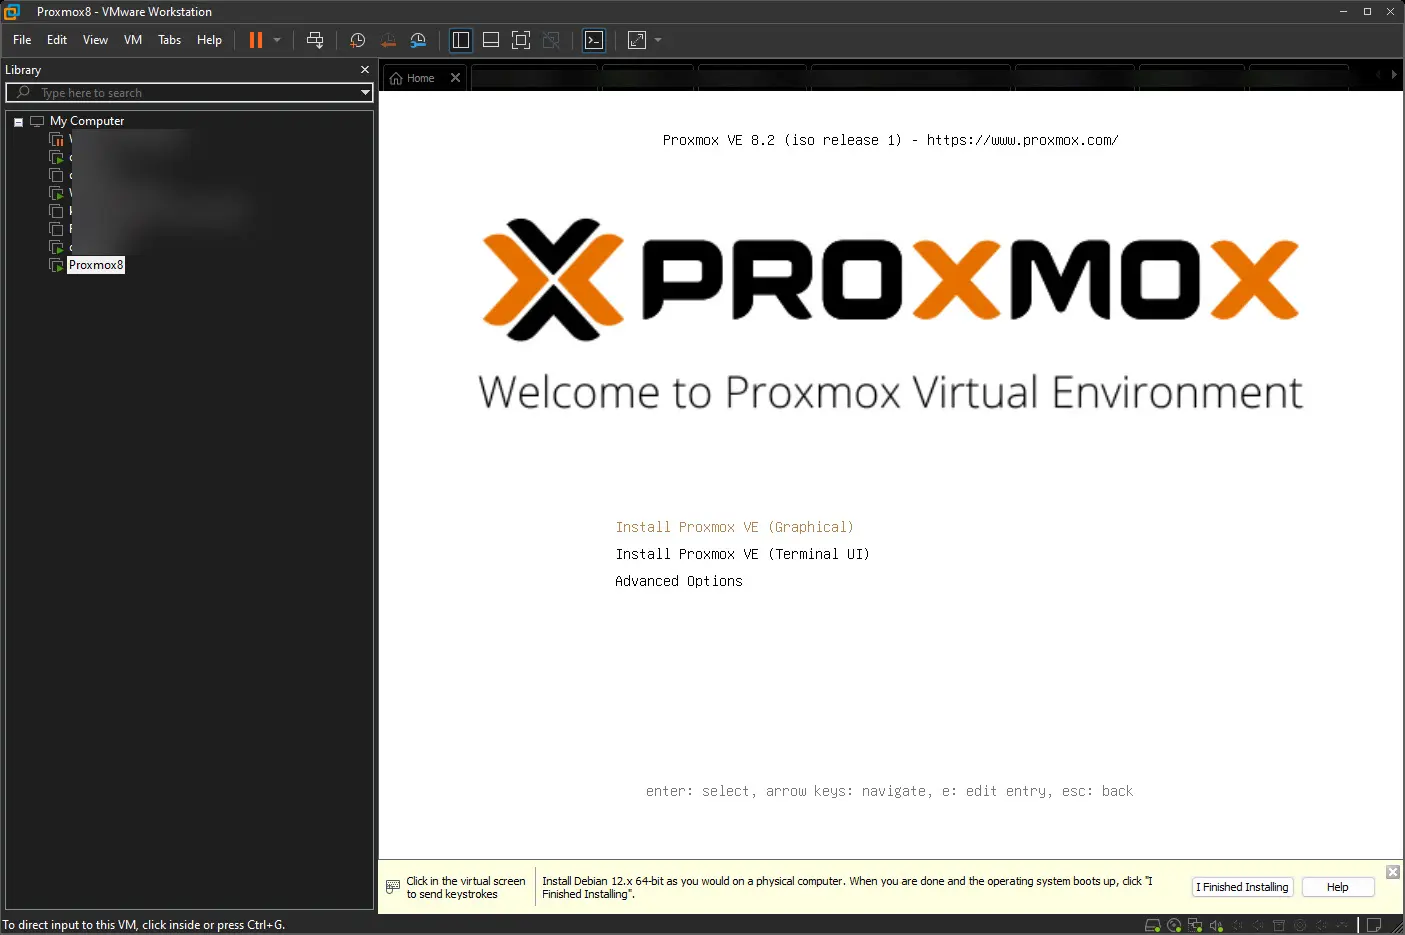Select the Proxmox8 VM in the library
Image resolution: width=1405 pixels, height=935 pixels.
click(96, 265)
